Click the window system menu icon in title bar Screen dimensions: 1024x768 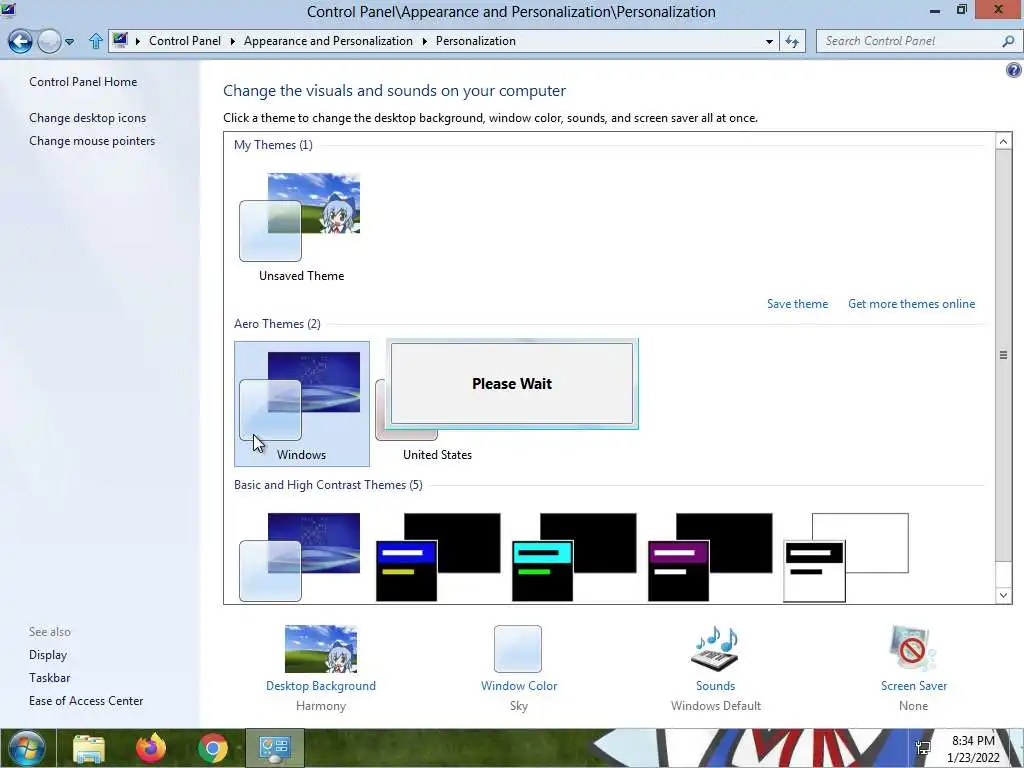click(8, 10)
